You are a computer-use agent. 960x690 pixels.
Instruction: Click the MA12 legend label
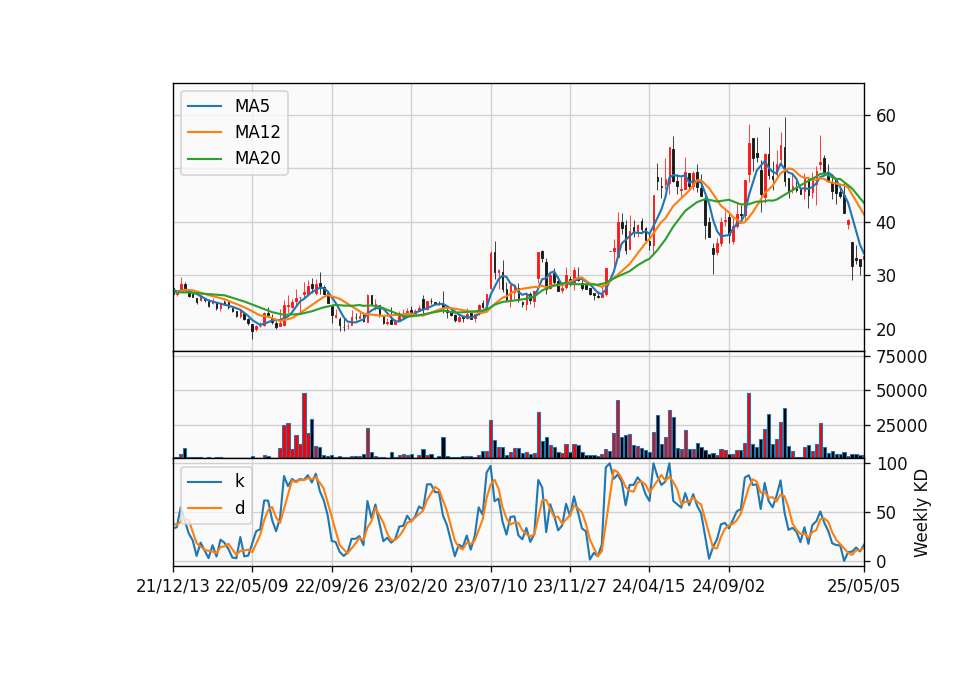point(257,132)
